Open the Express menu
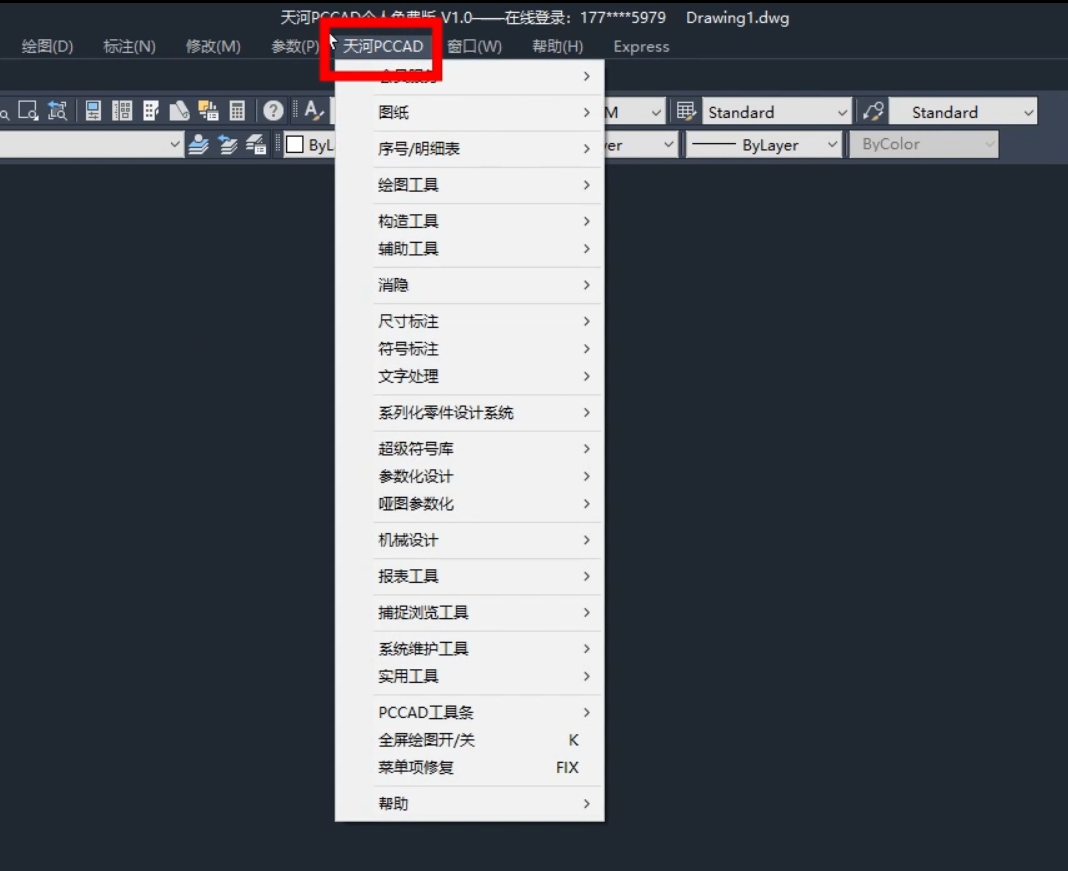1068x871 pixels. tap(639, 46)
